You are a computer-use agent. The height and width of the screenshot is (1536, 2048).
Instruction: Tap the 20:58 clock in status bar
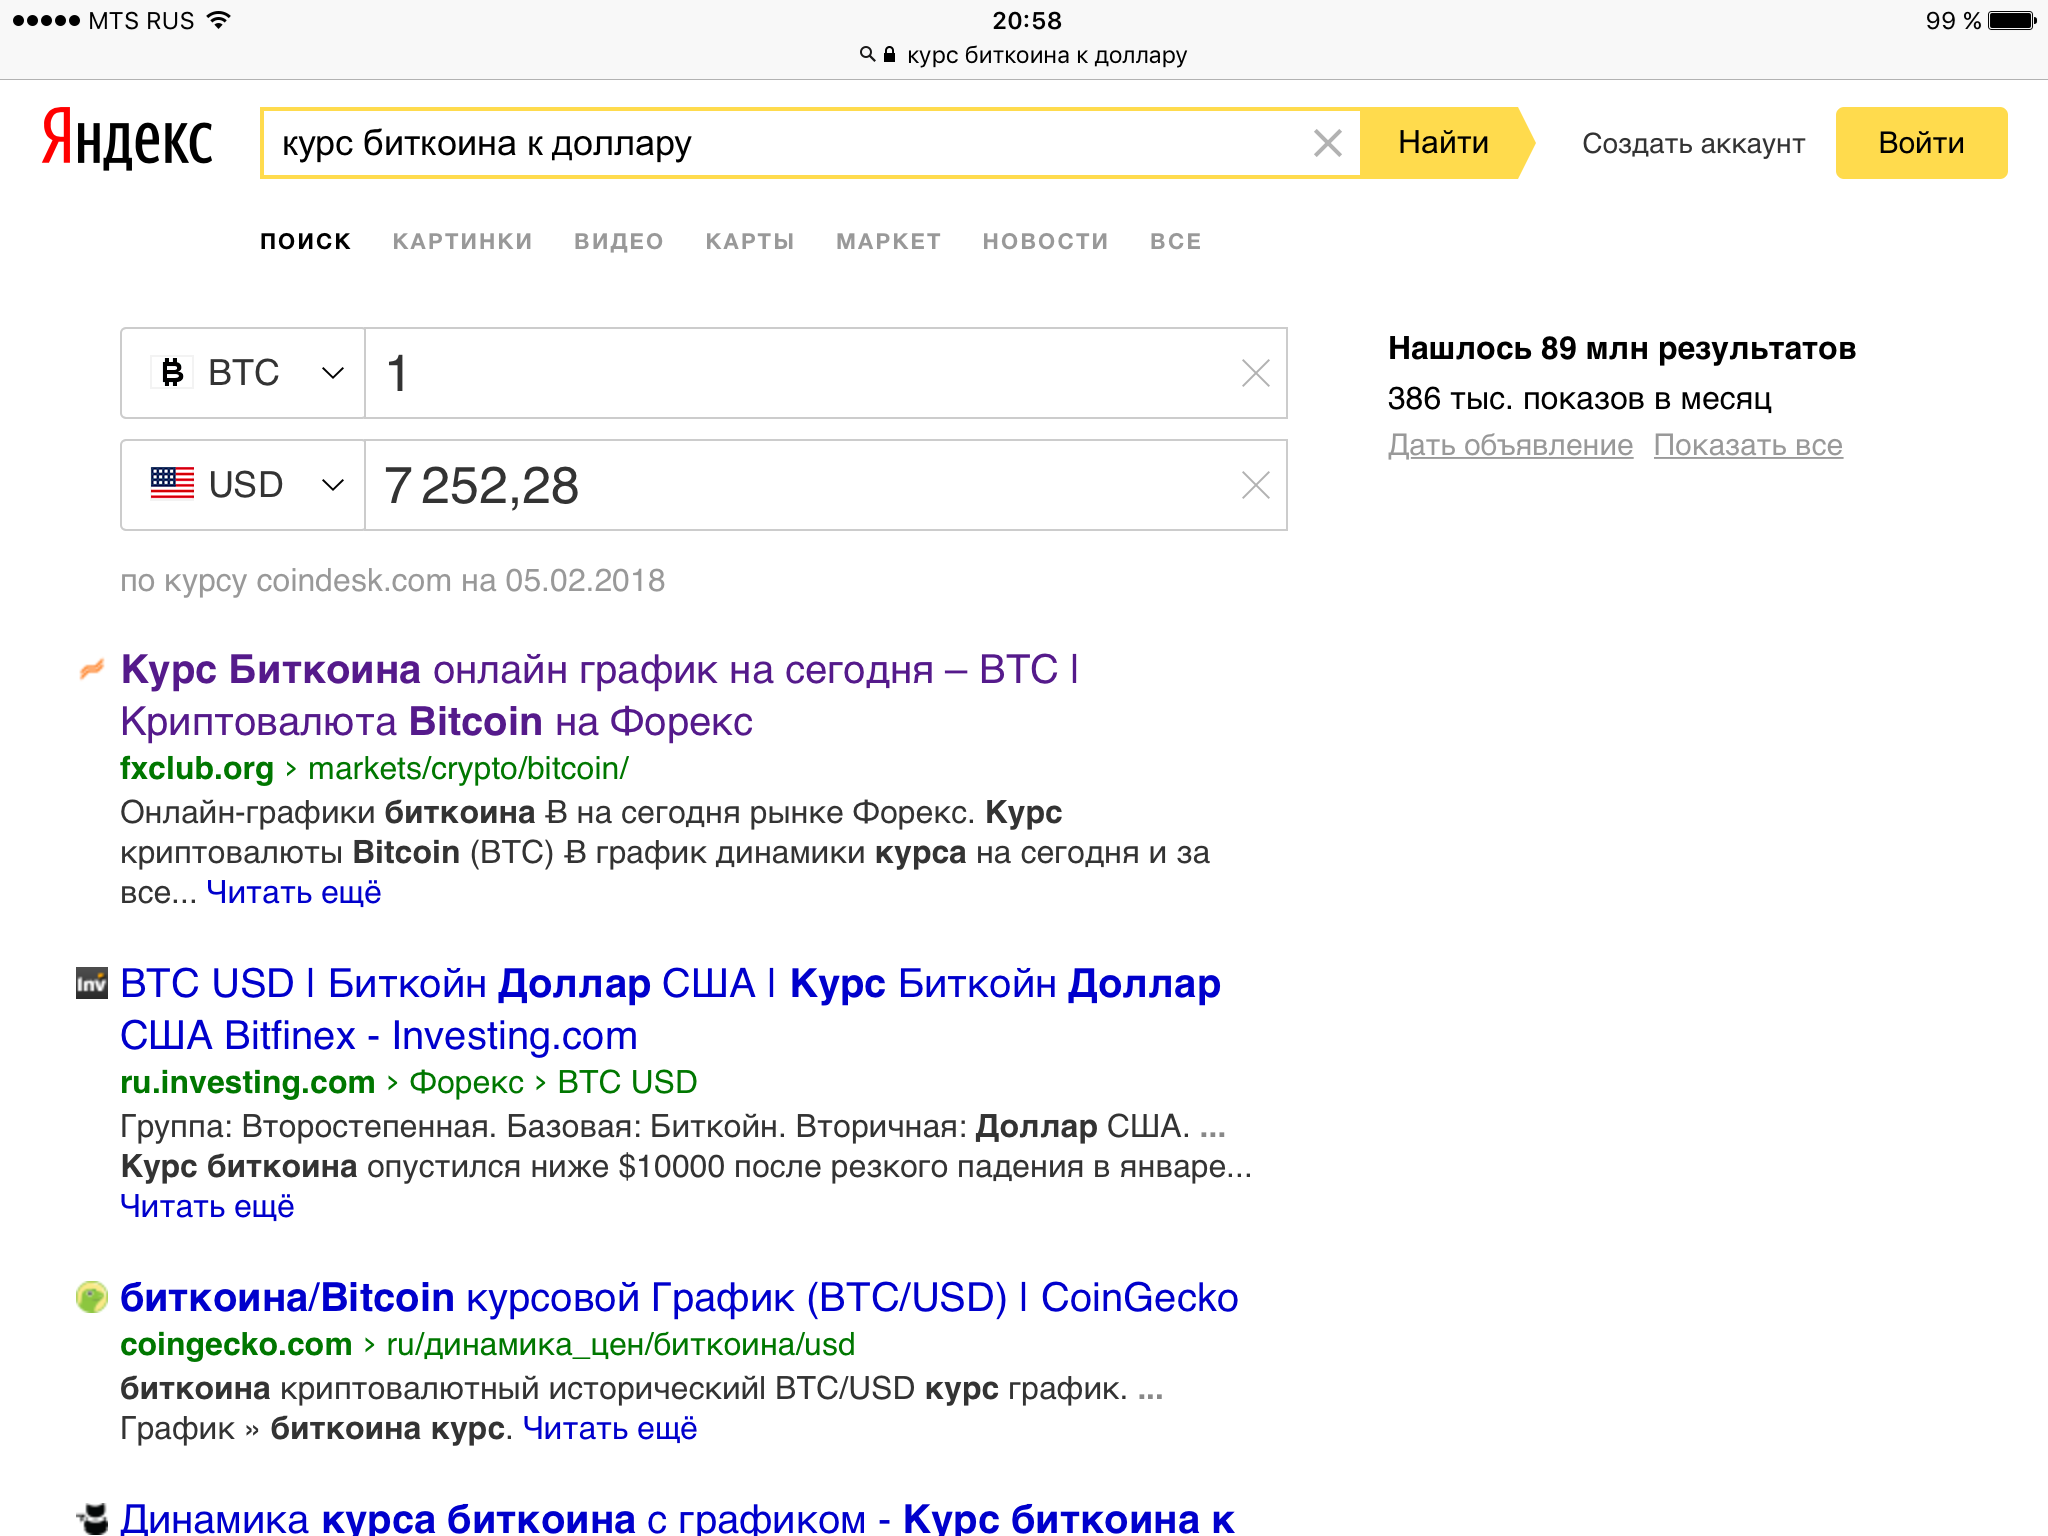(1027, 20)
